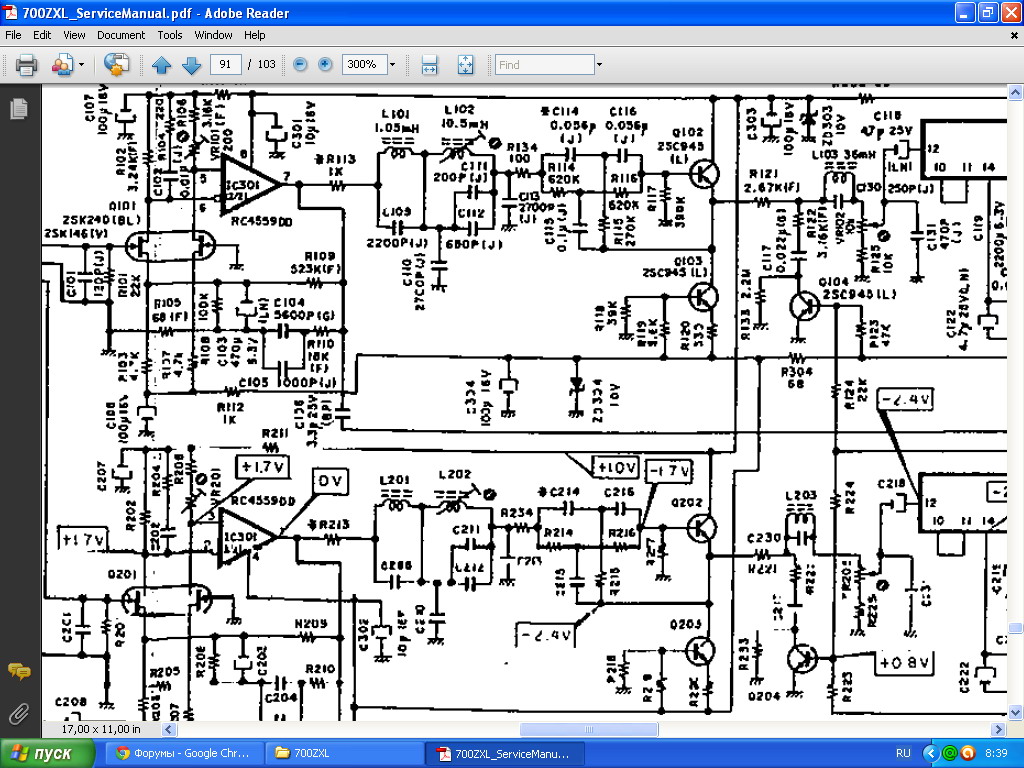Open the Tools menu

tap(170, 35)
